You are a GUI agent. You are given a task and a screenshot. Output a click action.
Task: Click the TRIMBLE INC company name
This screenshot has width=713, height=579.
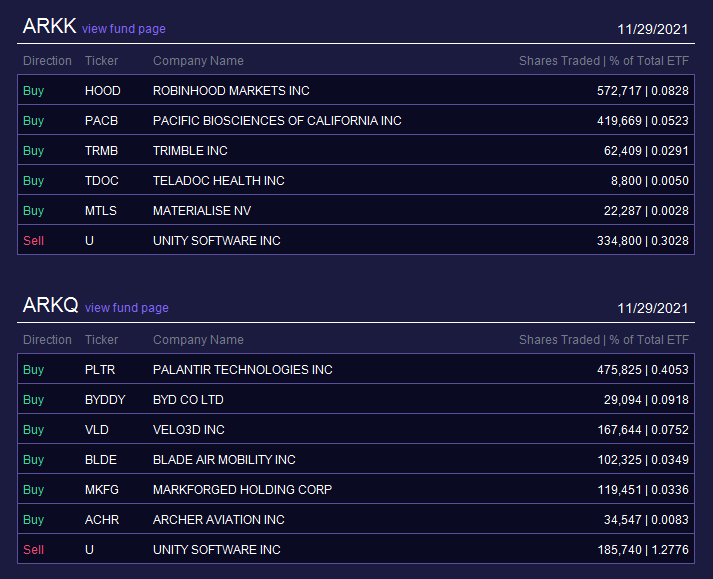[190, 151]
